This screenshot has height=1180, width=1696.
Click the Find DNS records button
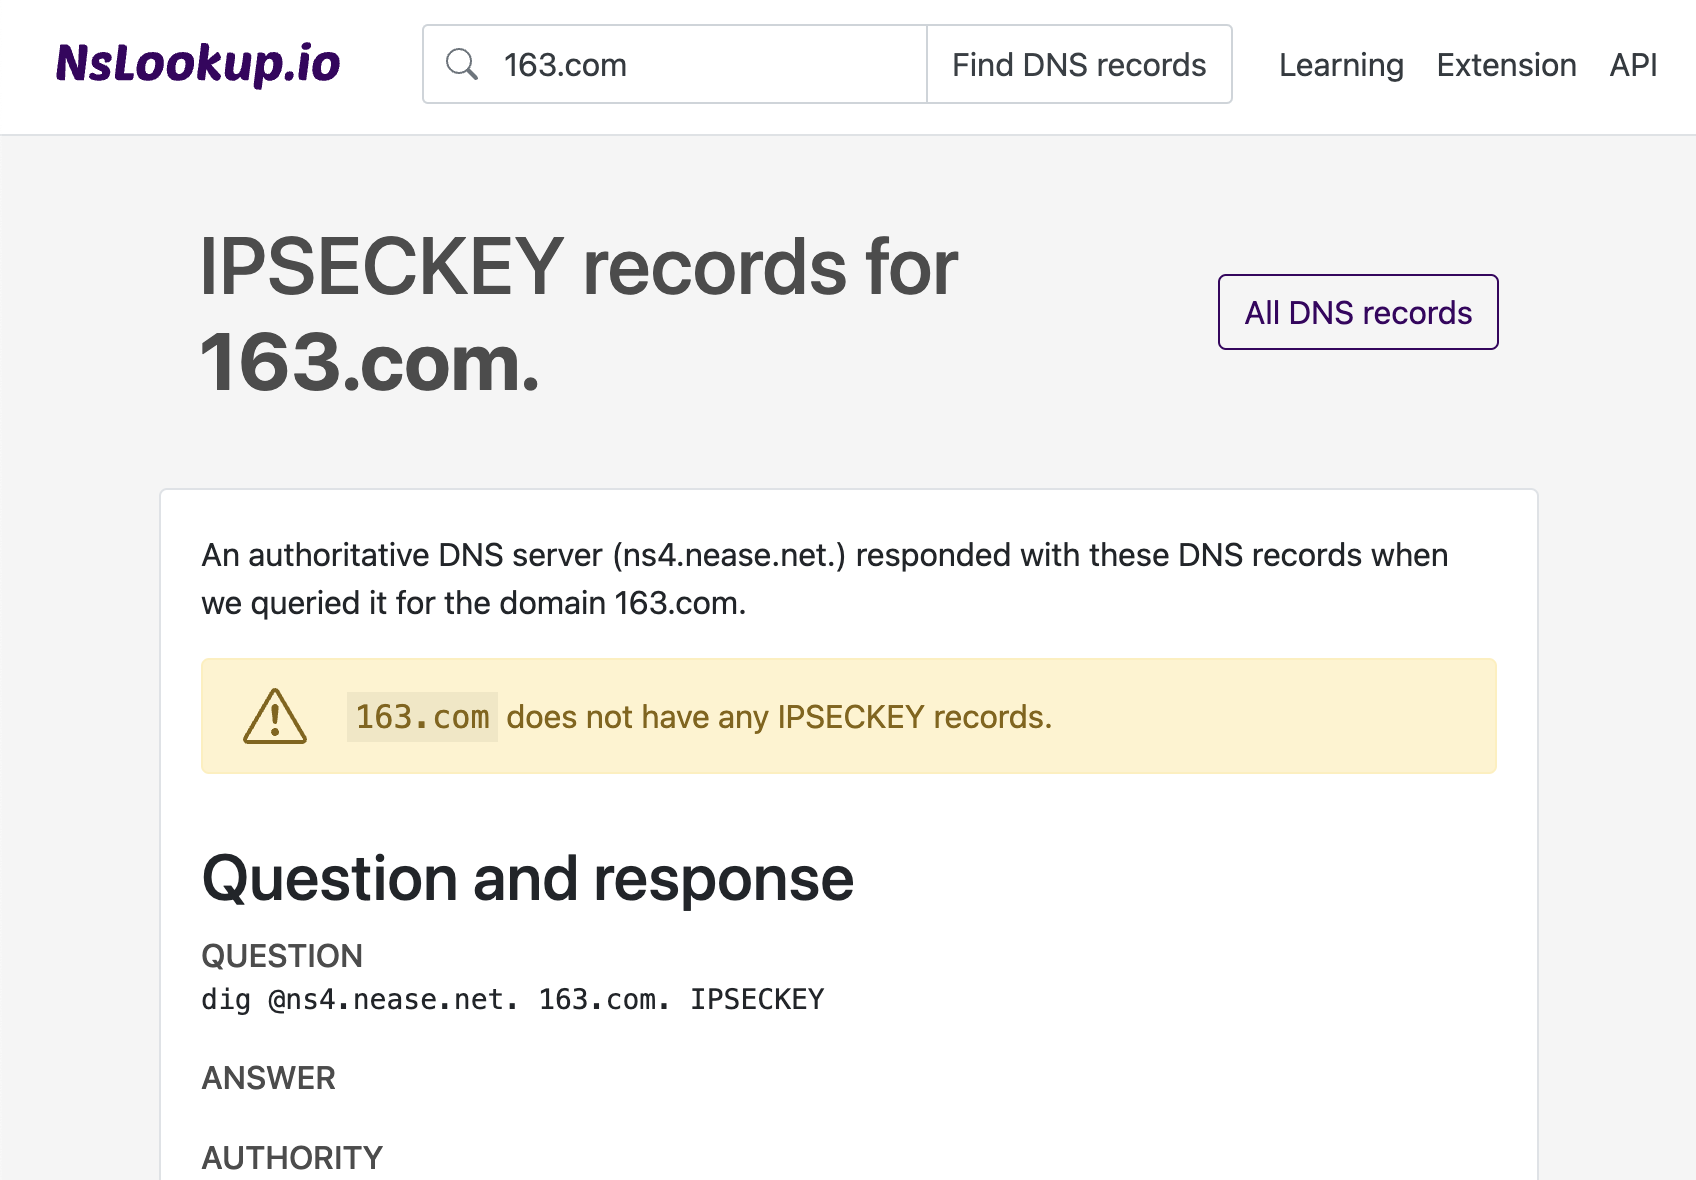point(1078,64)
